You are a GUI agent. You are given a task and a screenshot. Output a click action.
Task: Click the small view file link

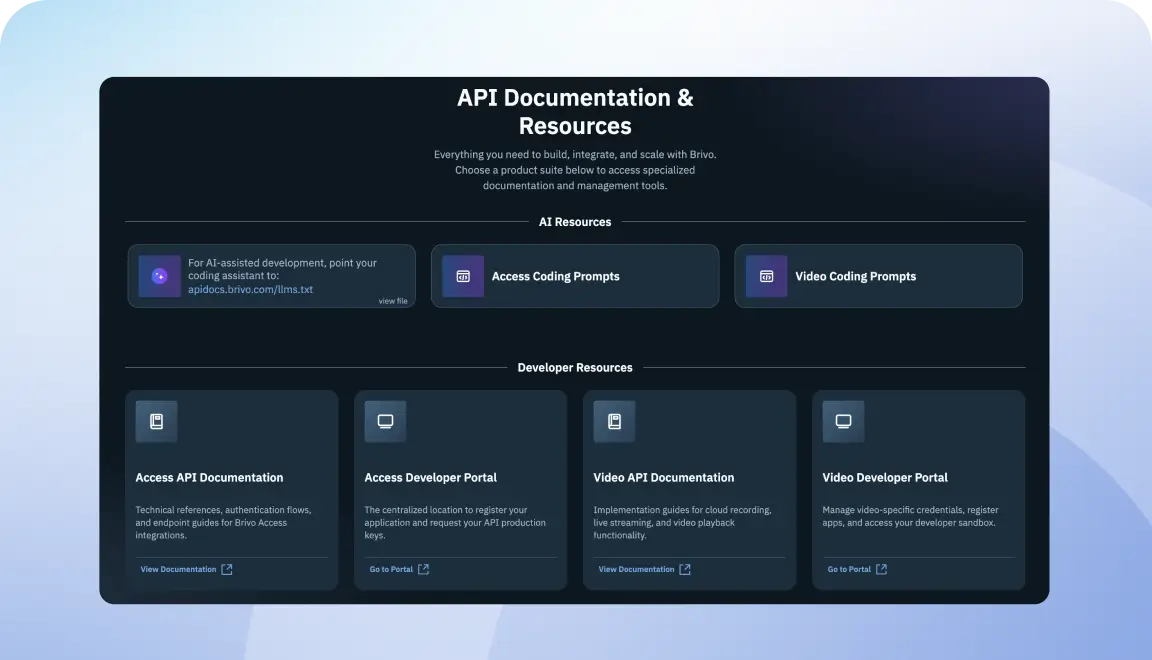point(393,301)
